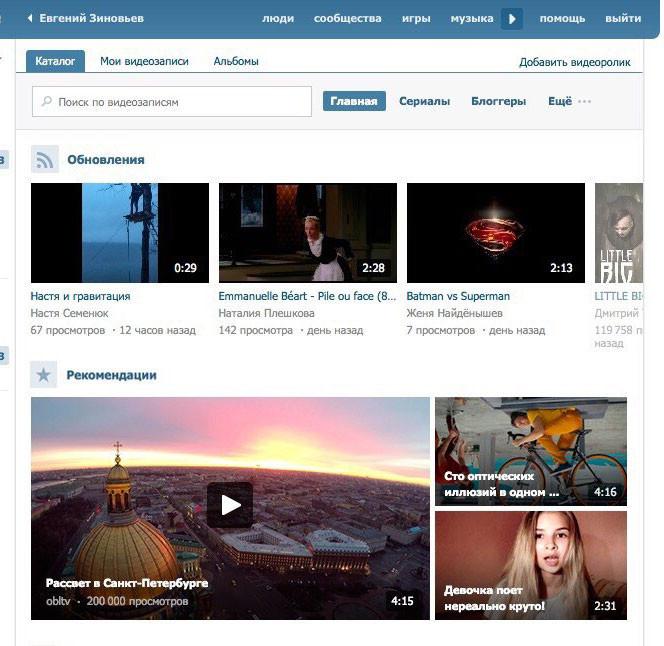The image size is (664, 646).
Task: Select the Каталог tab
Action: [55, 61]
